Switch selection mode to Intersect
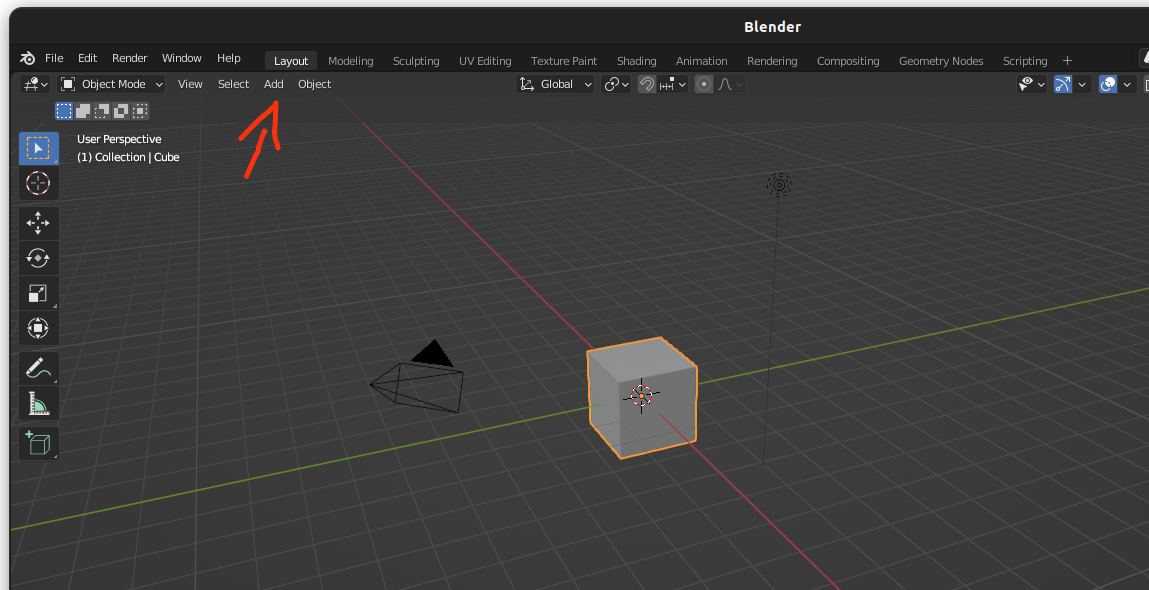Viewport: 1149px width, 590px height. [140, 111]
